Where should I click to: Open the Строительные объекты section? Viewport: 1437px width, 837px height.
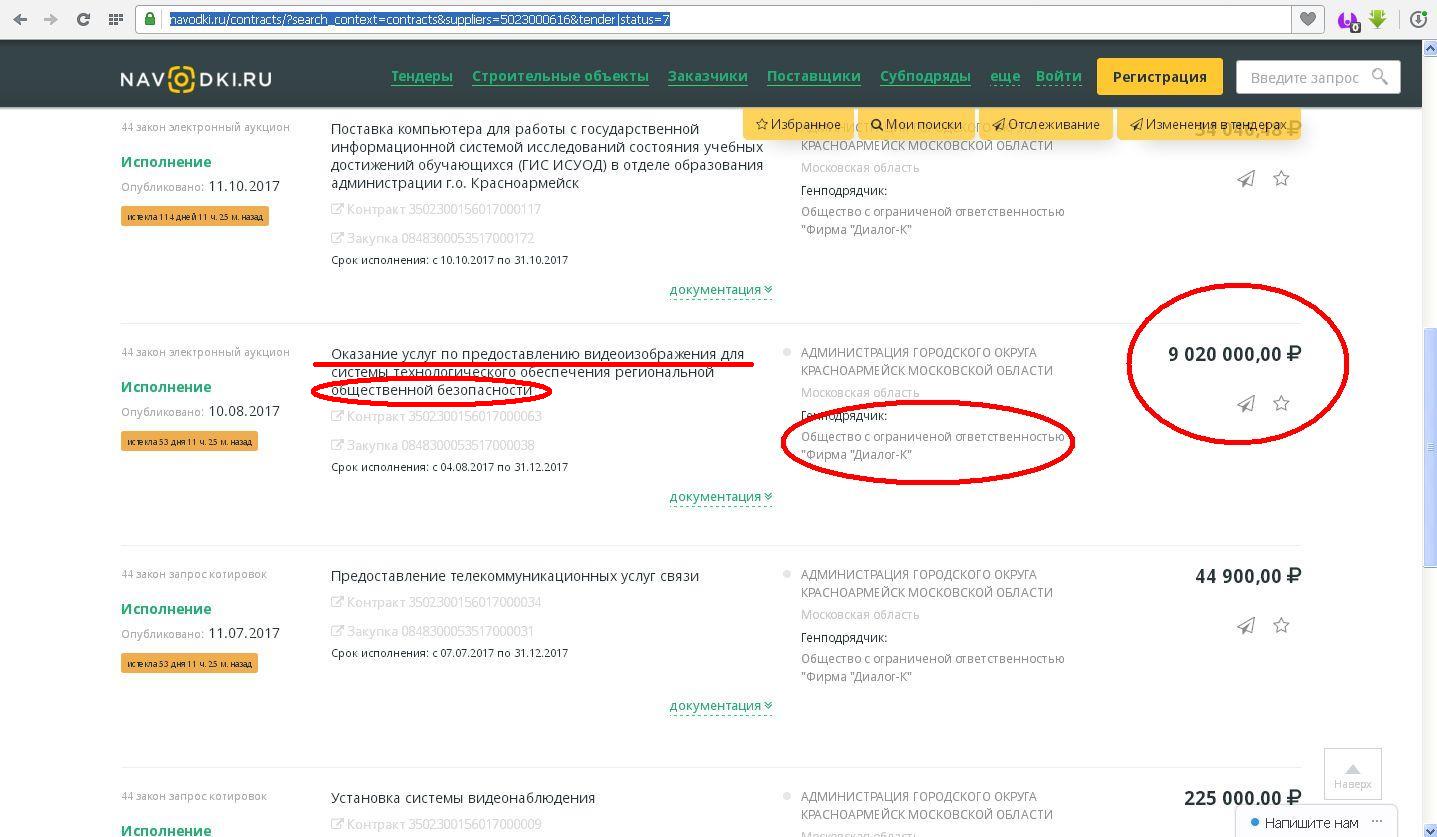[x=560, y=76]
